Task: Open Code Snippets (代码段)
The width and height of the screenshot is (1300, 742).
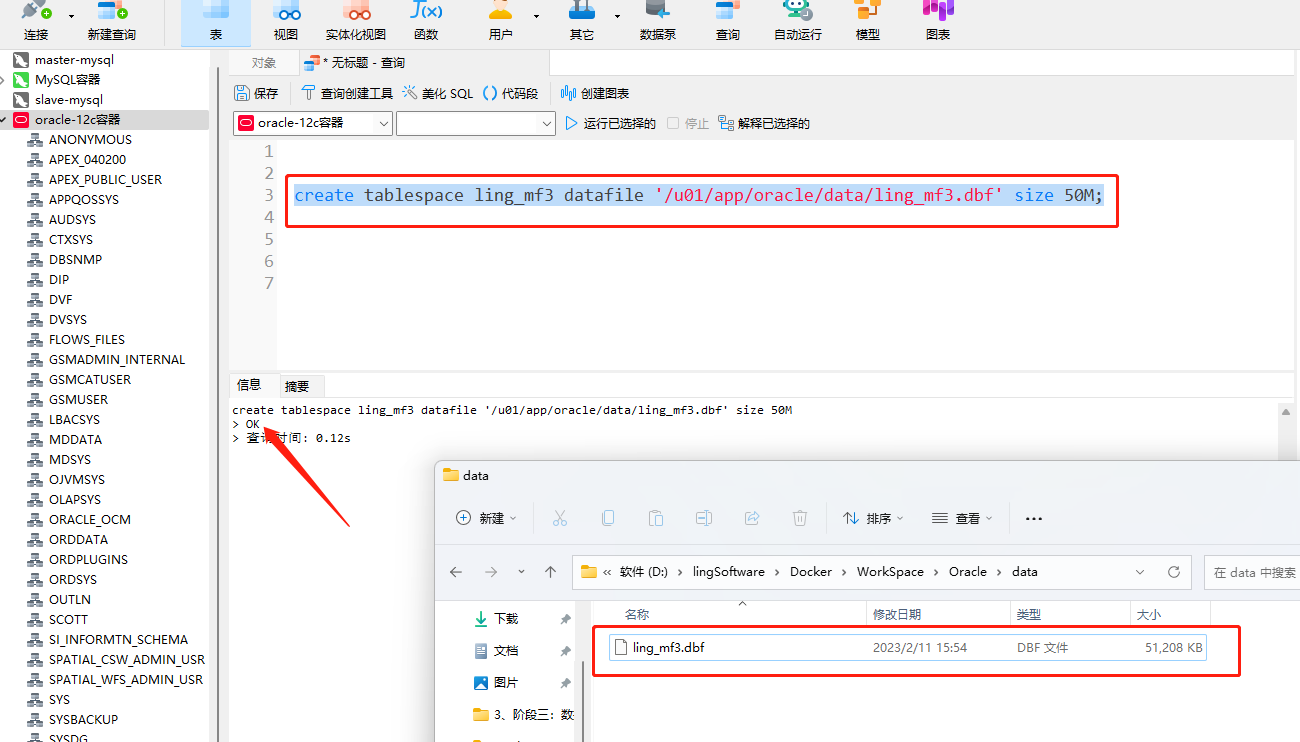Action: (510, 93)
